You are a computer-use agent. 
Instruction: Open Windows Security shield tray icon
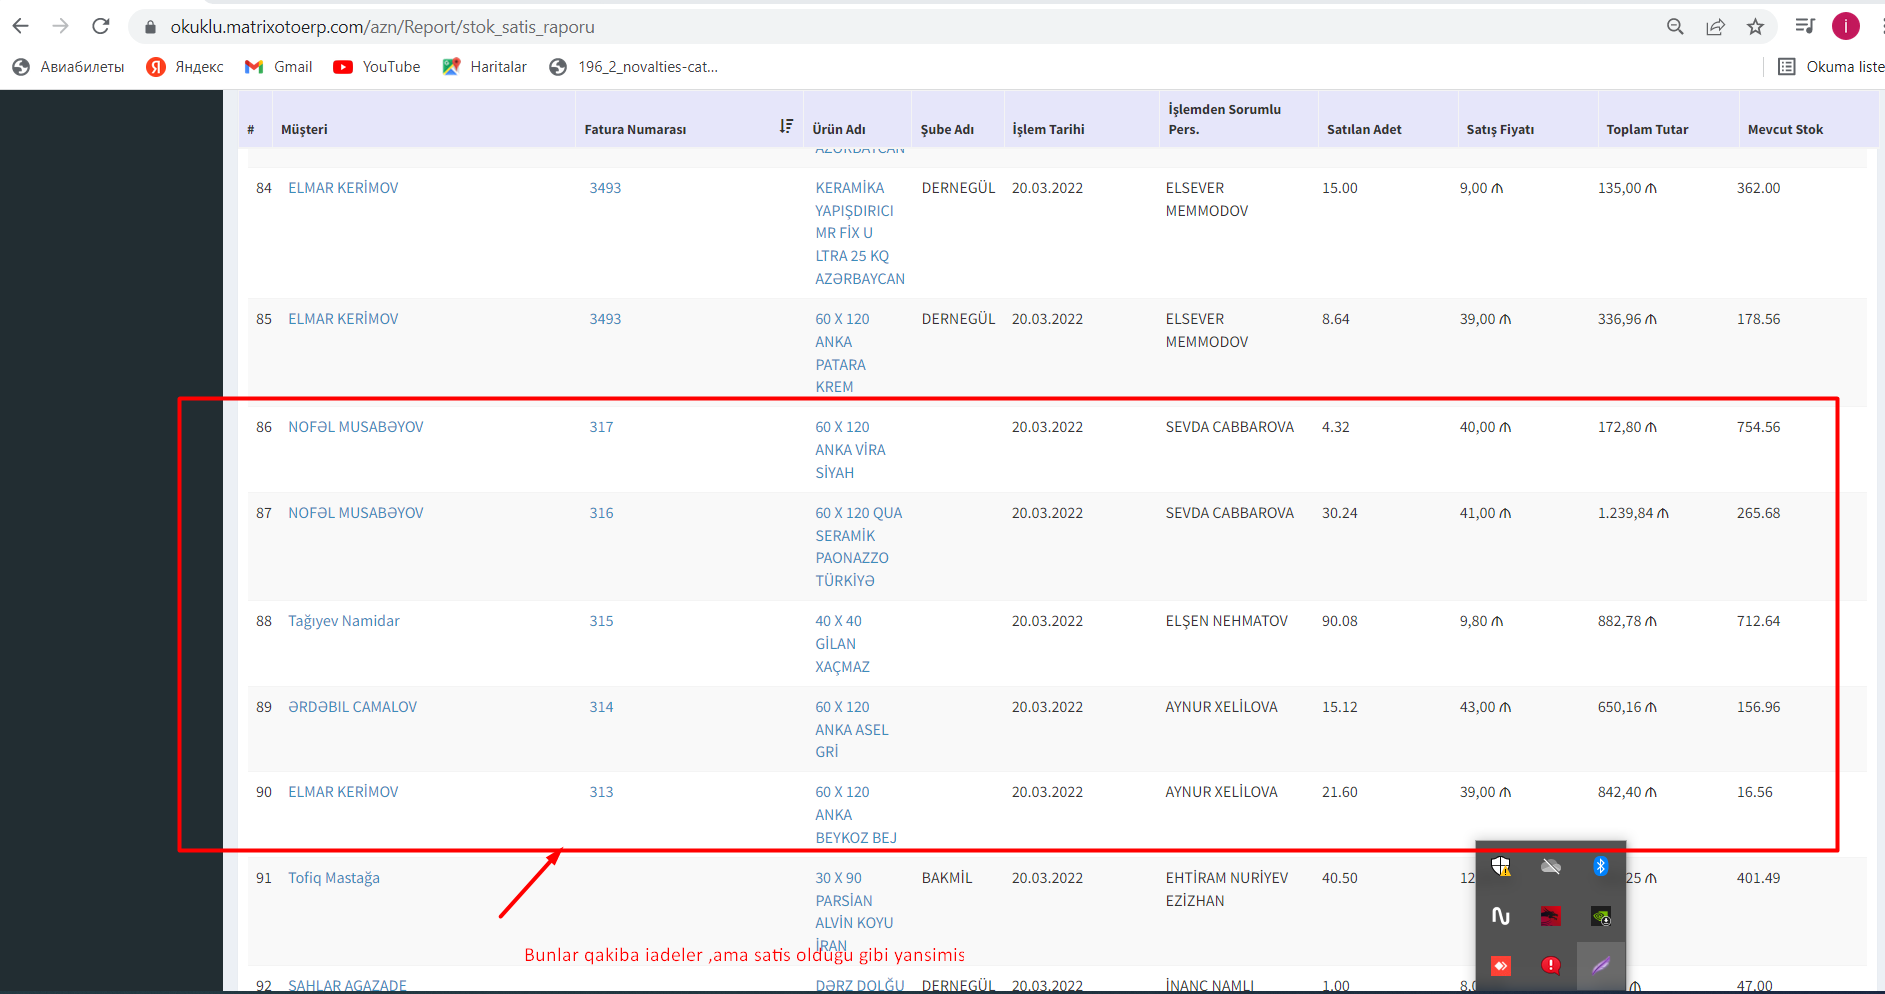(1501, 866)
